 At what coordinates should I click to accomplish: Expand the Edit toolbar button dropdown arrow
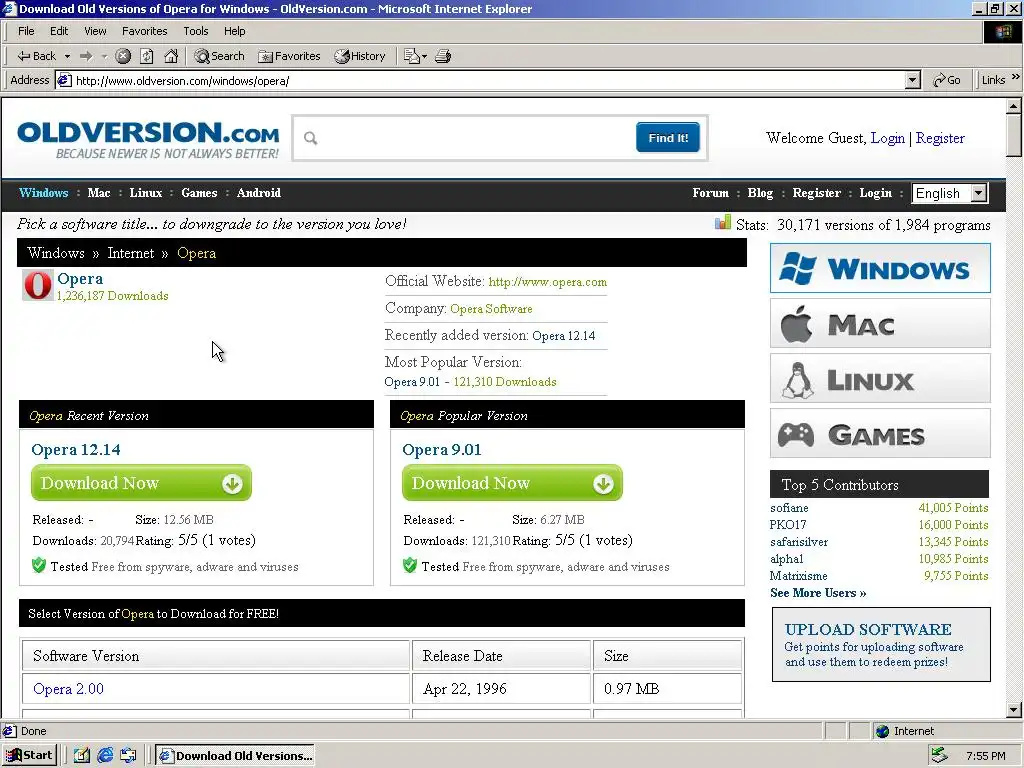424,57
